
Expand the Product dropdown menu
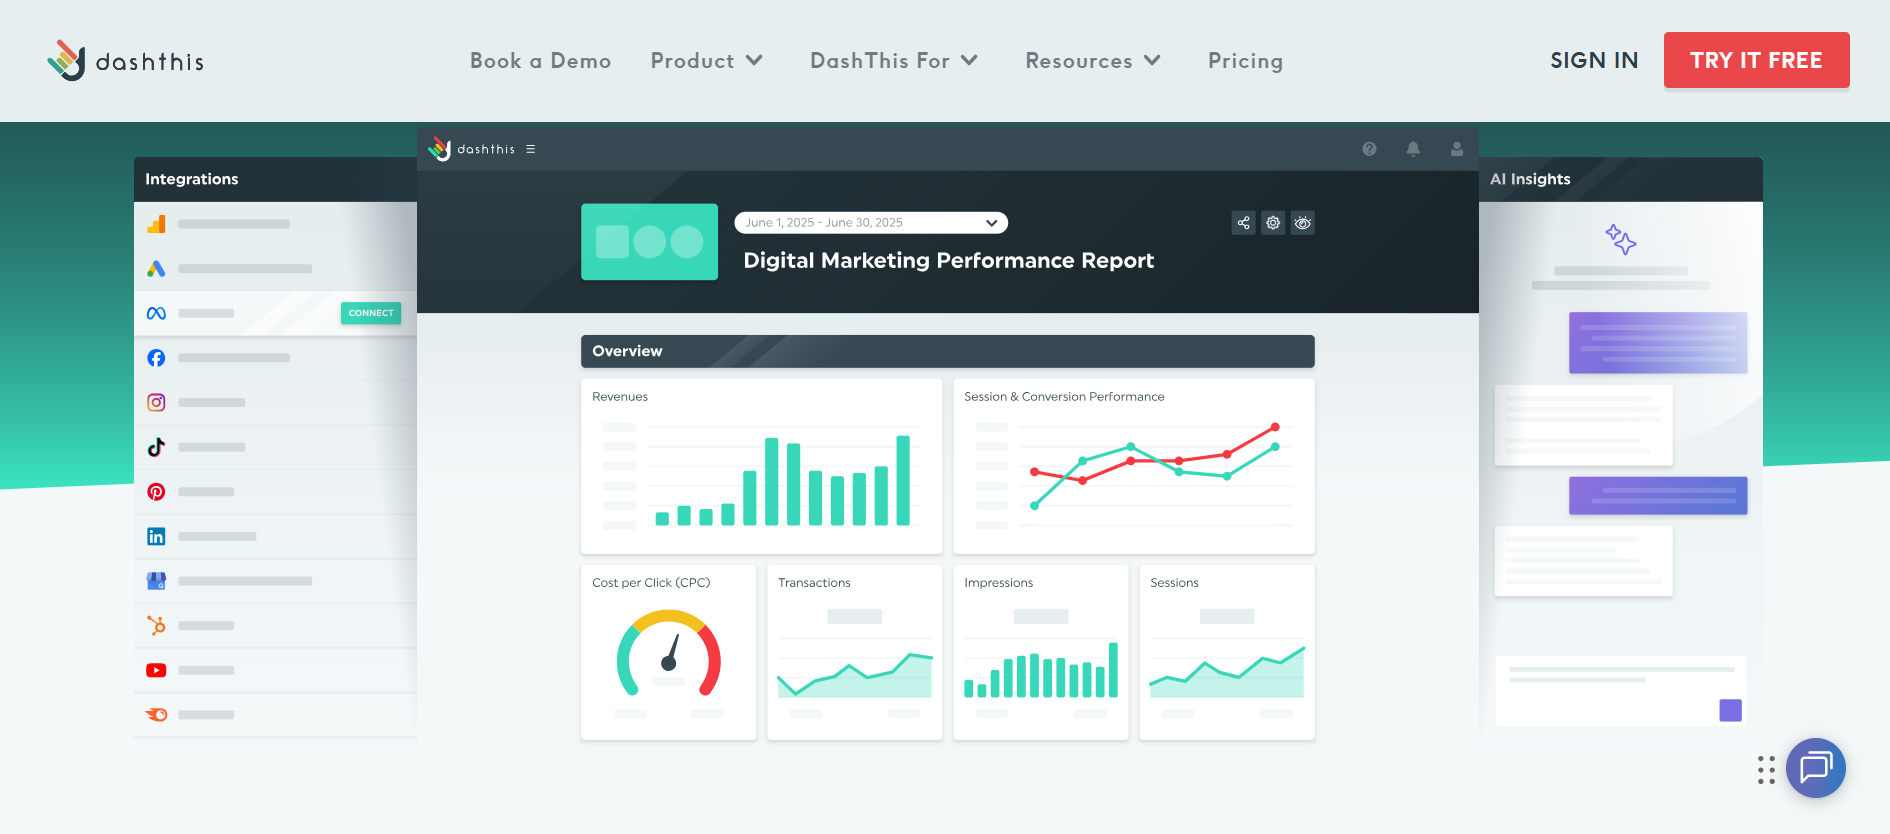point(706,61)
